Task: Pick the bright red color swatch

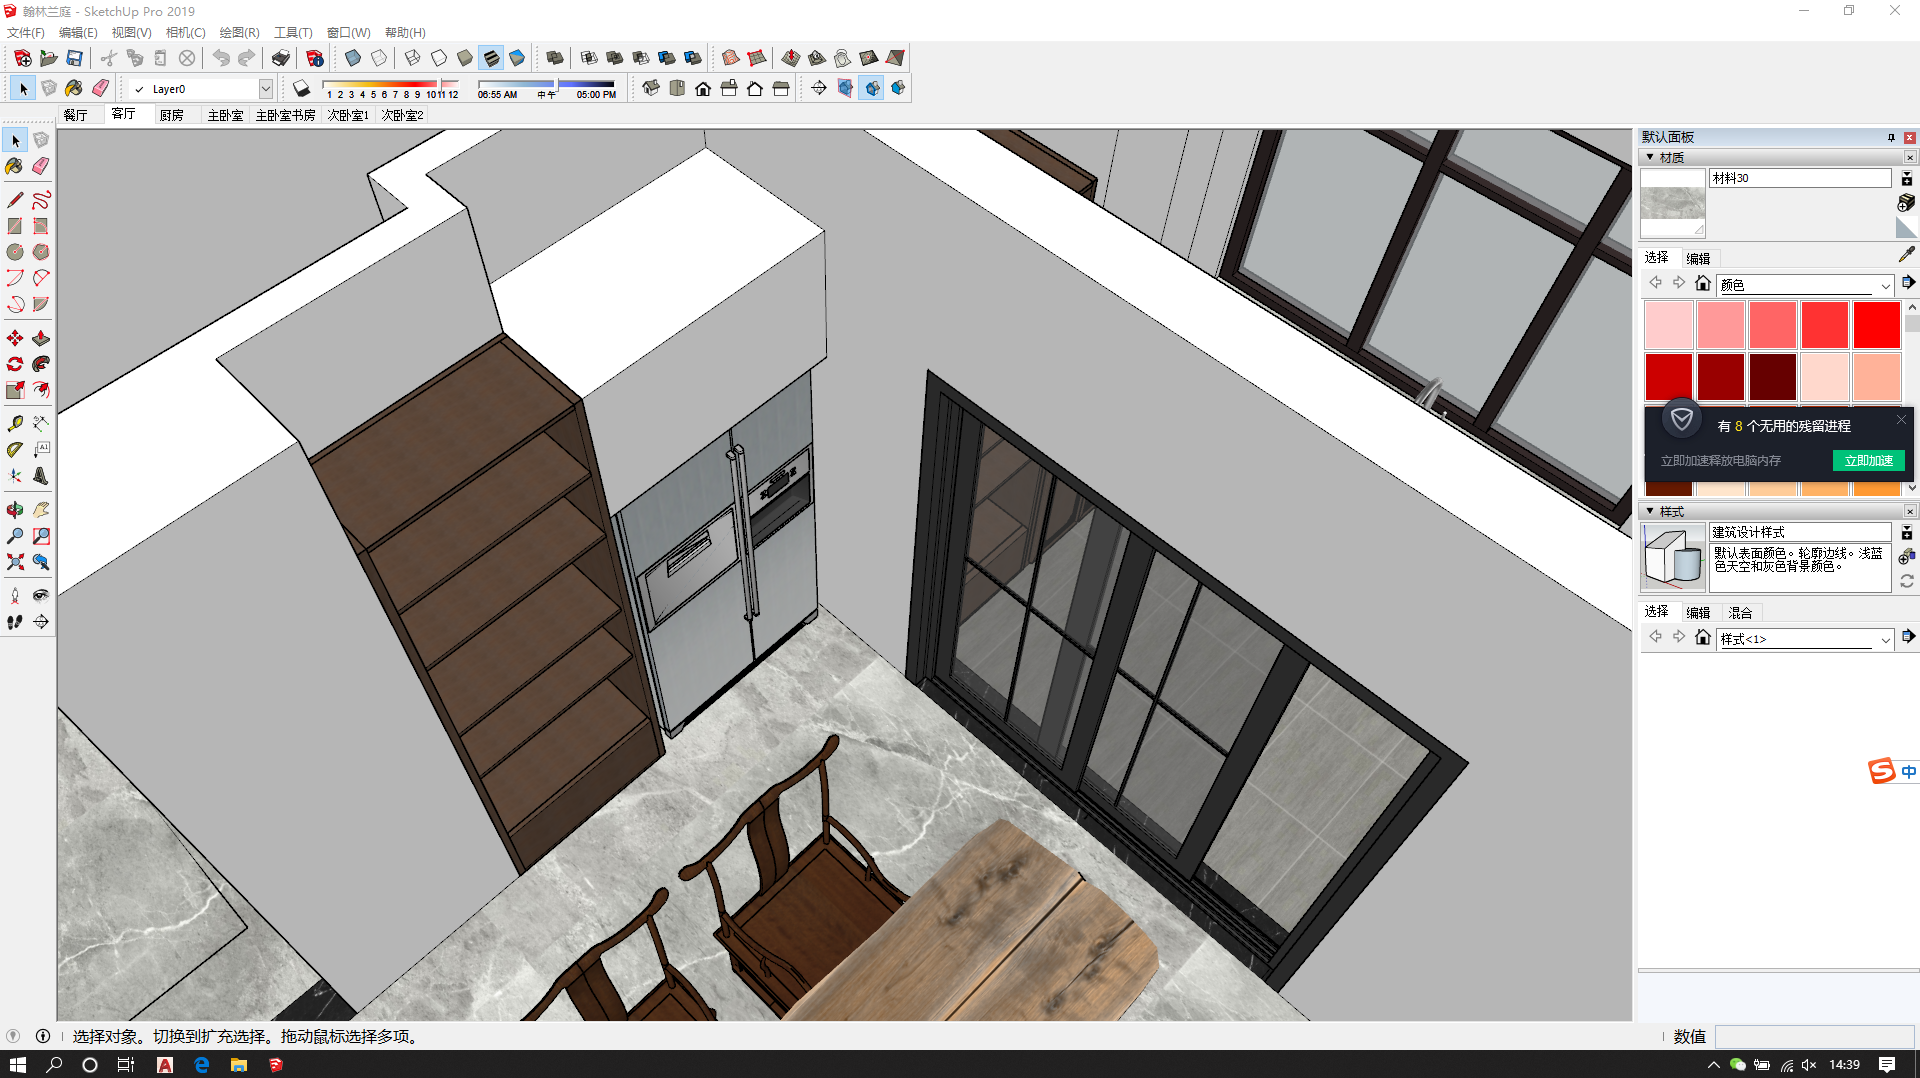Action: tap(1876, 325)
